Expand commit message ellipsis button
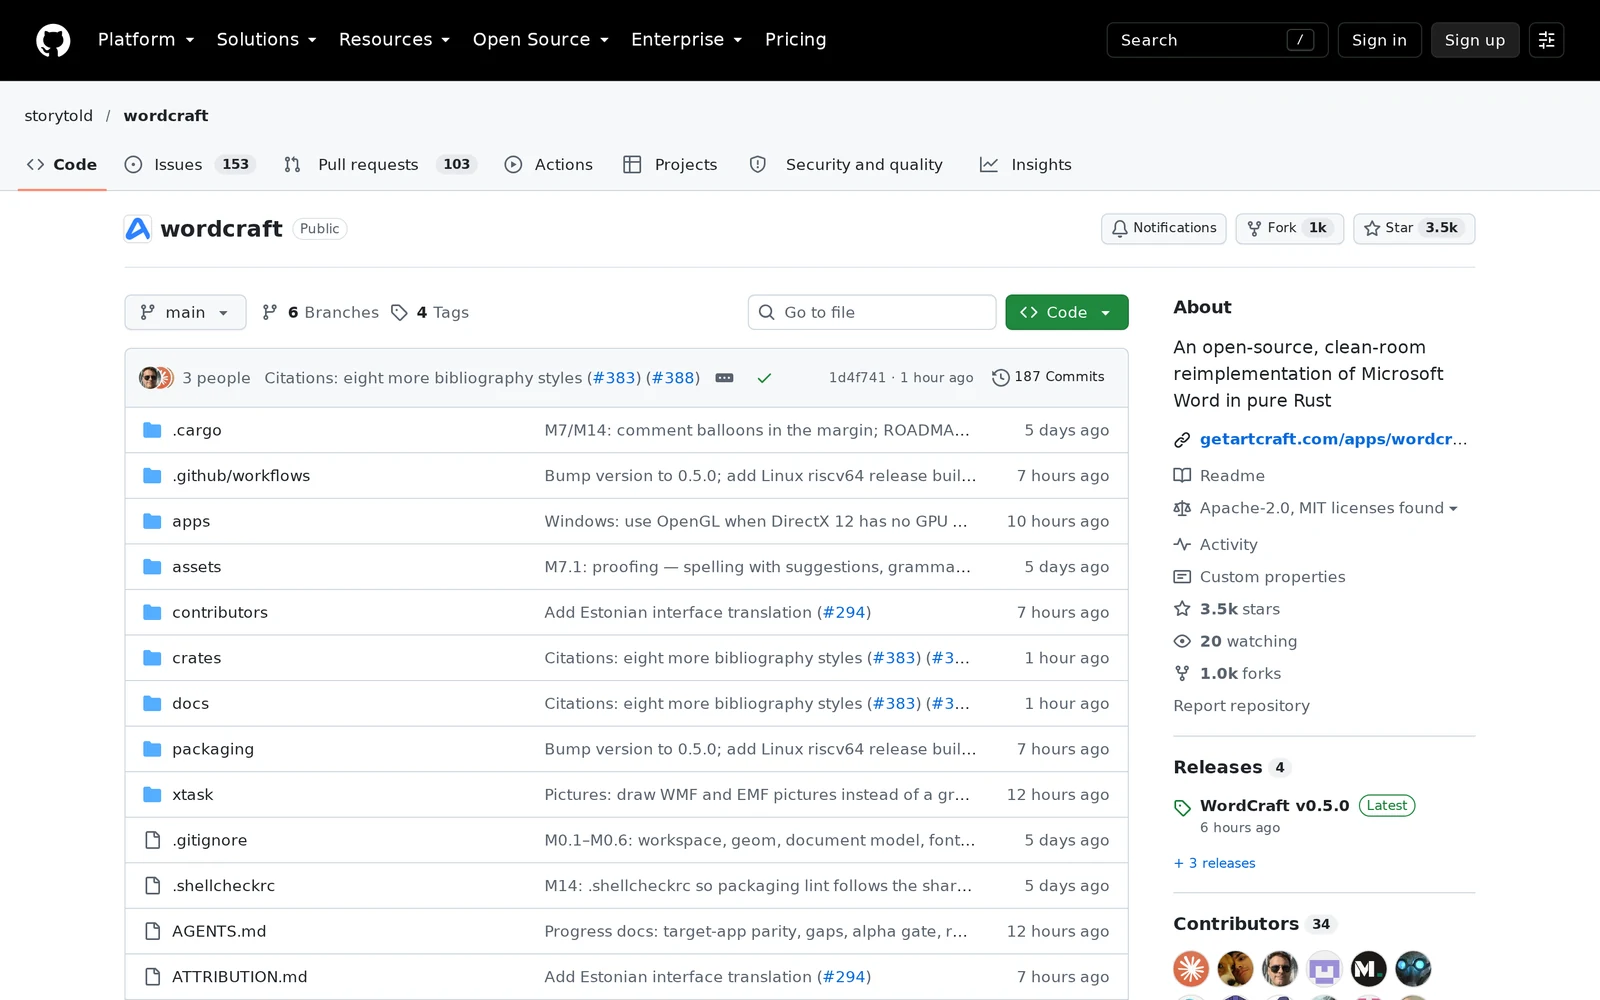This screenshot has width=1600, height=1000. (x=725, y=378)
